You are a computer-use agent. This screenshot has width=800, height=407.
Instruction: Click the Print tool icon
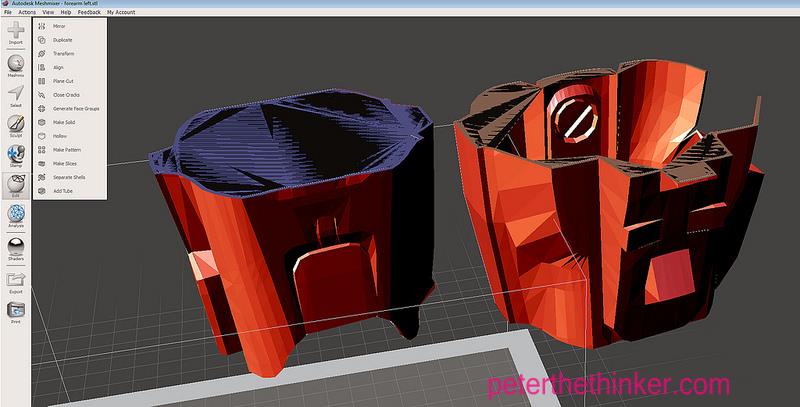click(16, 313)
